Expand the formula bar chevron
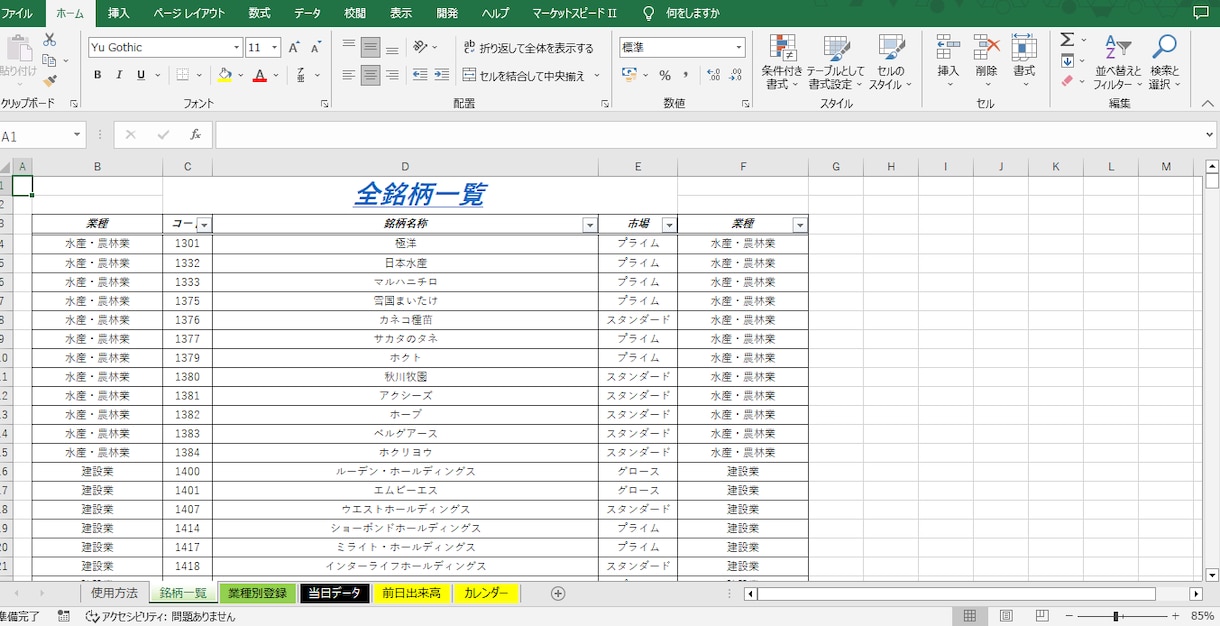1220x626 pixels. (x=1209, y=134)
